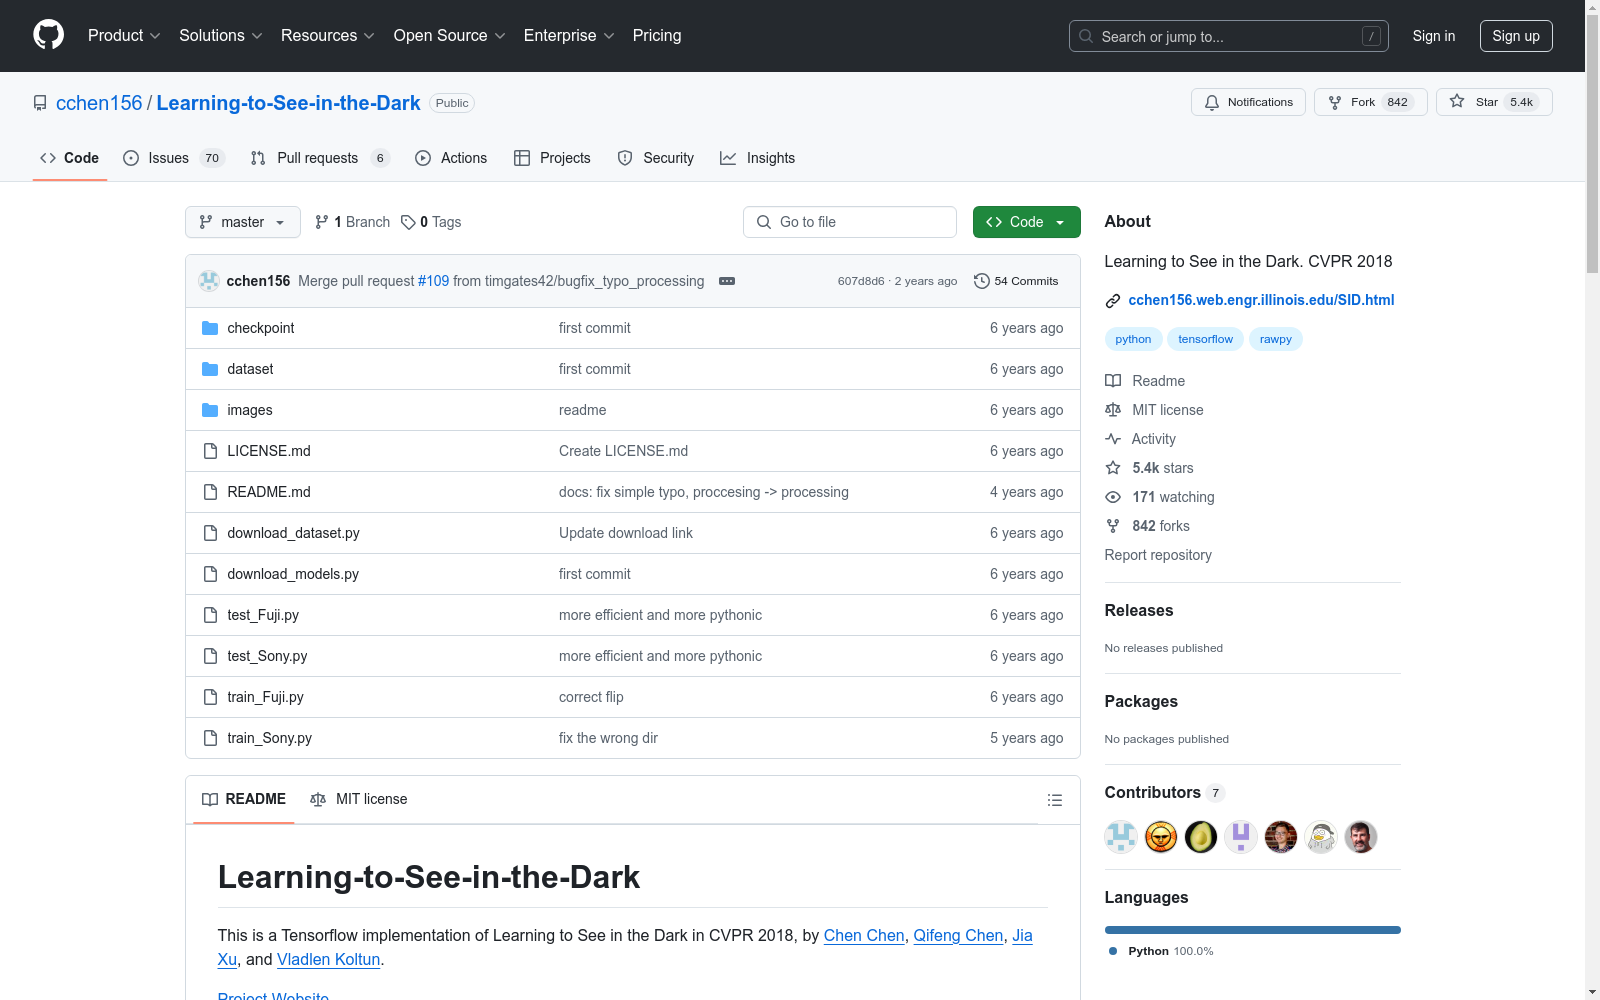Open the second contributor avatar with sunglasses
Screen dimensions: 1600x1000
pos(1161,837)
